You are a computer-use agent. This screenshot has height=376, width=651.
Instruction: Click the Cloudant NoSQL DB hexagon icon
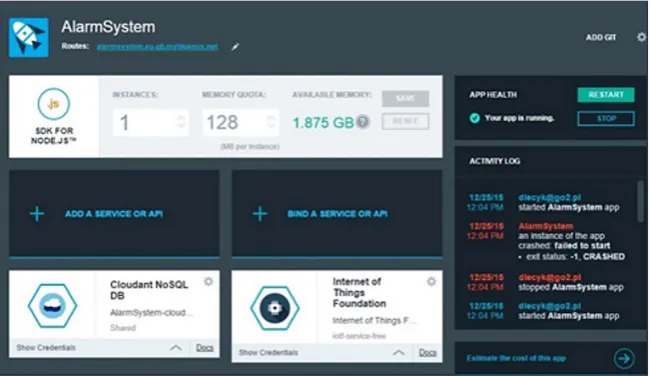point(52,305)
